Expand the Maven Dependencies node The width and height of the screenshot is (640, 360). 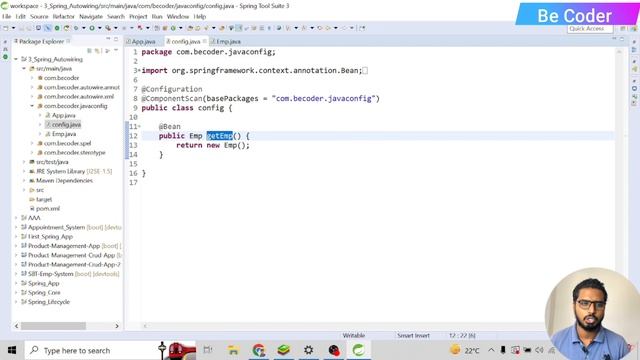pyautogui.click(x=24, y=180)
